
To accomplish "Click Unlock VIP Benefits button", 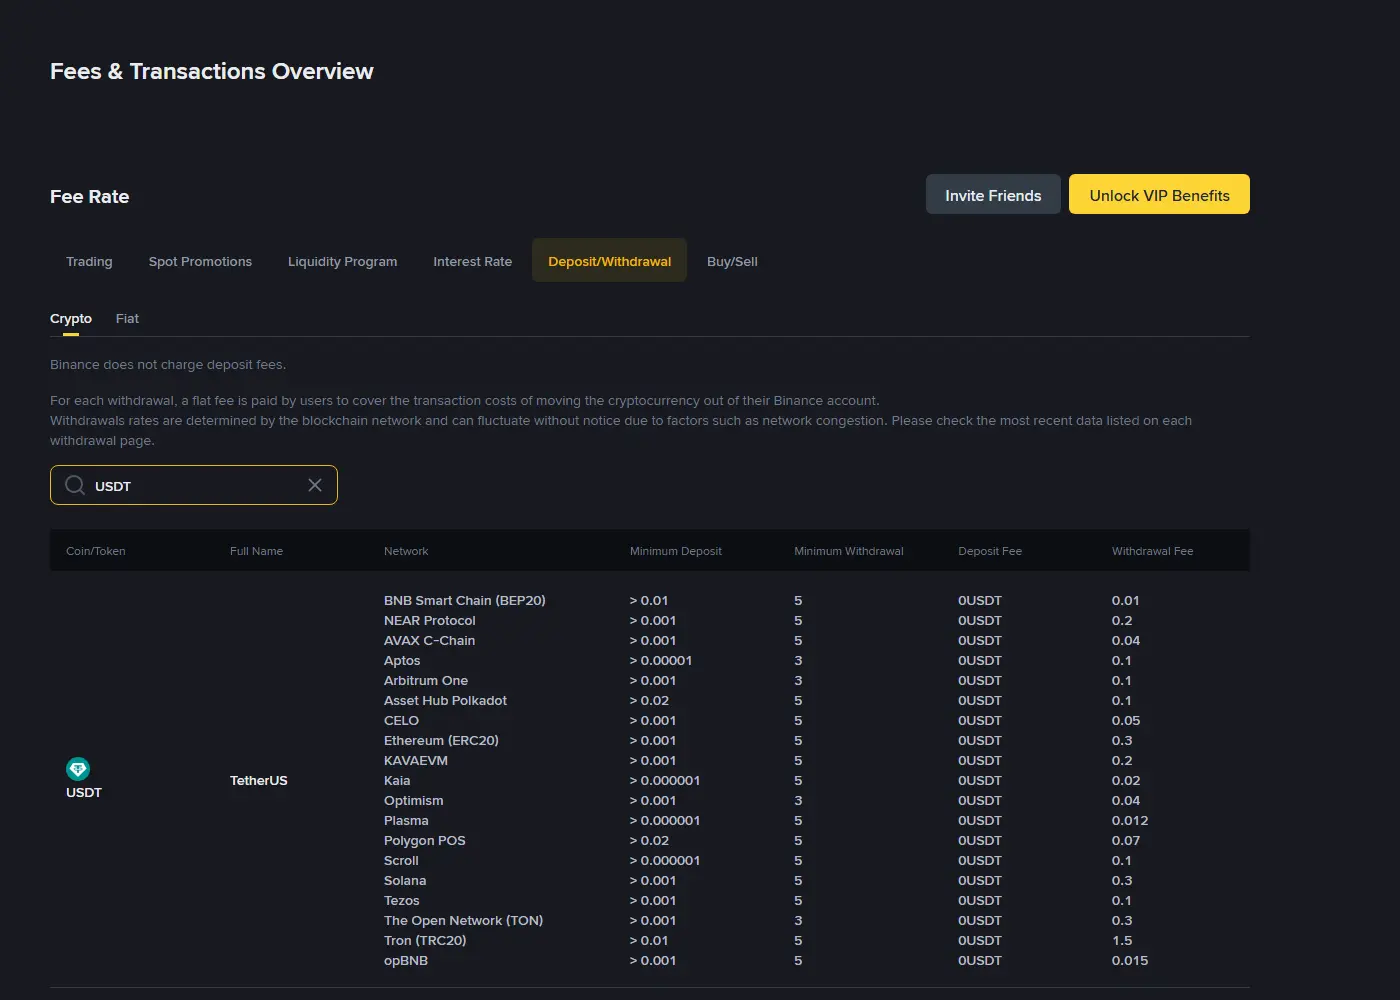I will coord(1159,195).
